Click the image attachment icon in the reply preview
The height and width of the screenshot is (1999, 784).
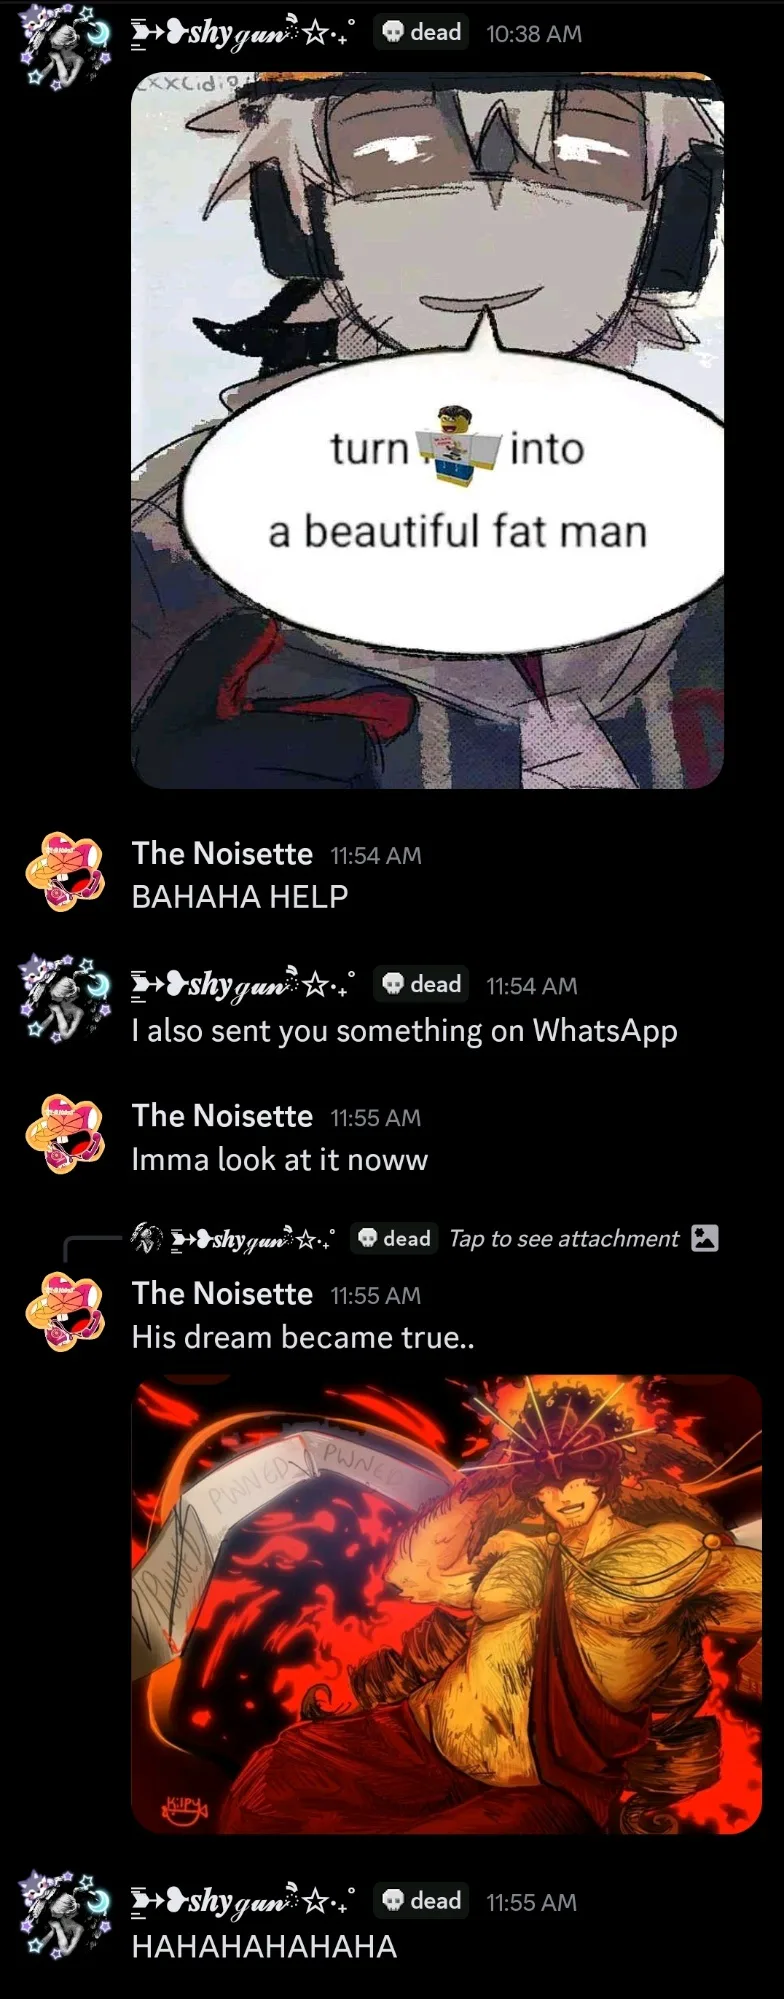(x=705, y=1238)
